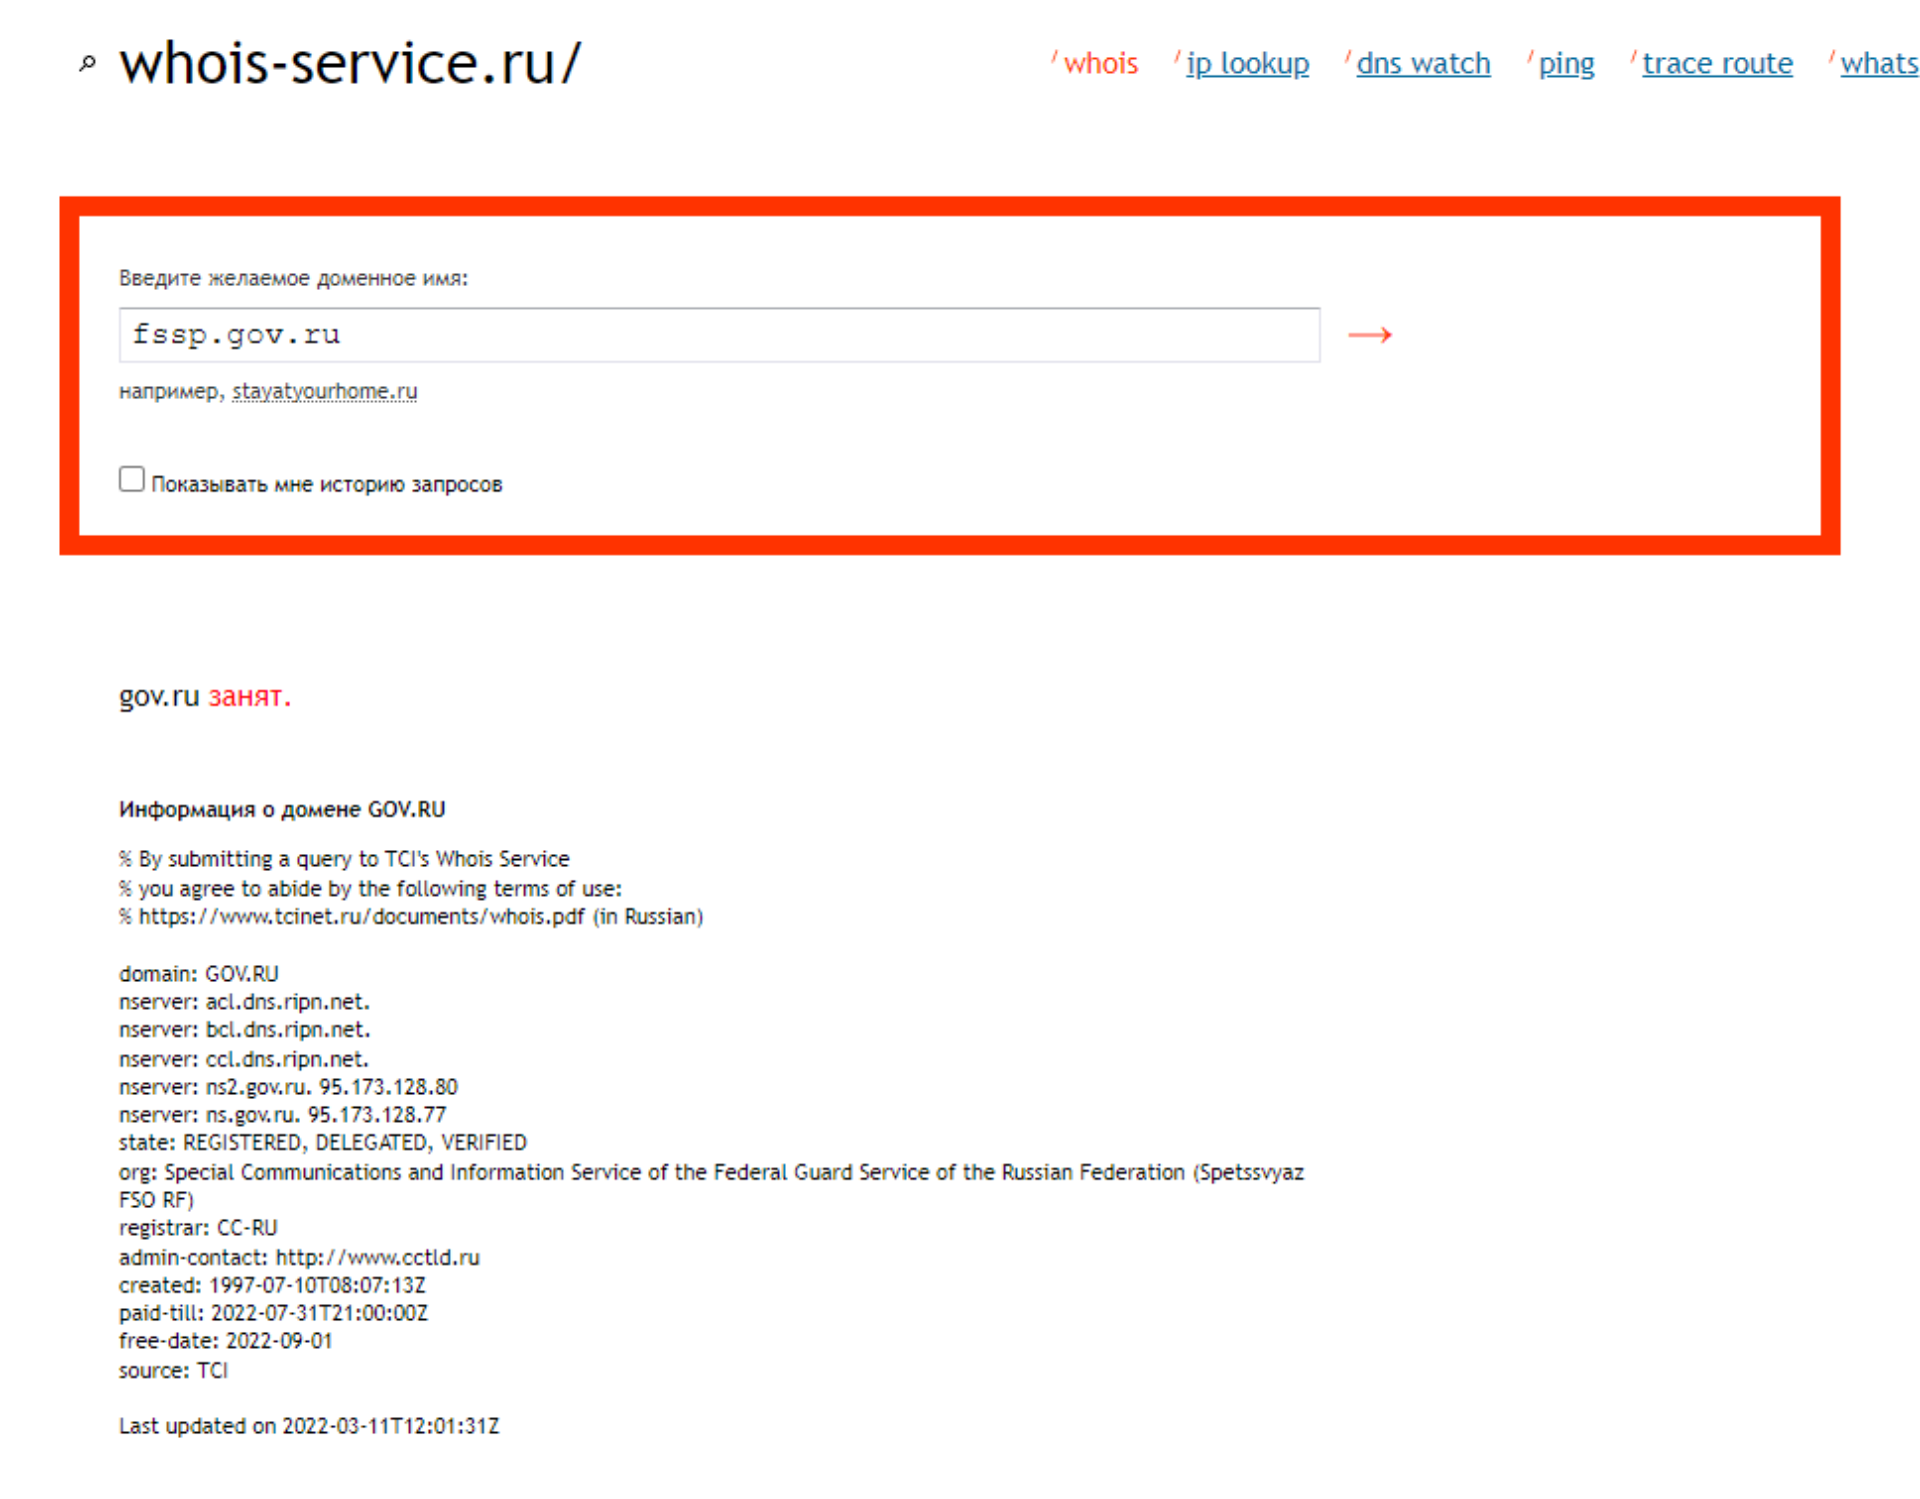The height and width of the screenshot is (1499, 1920).
Task: Click the Last updated timestamp line
Action: point(308,1426)
